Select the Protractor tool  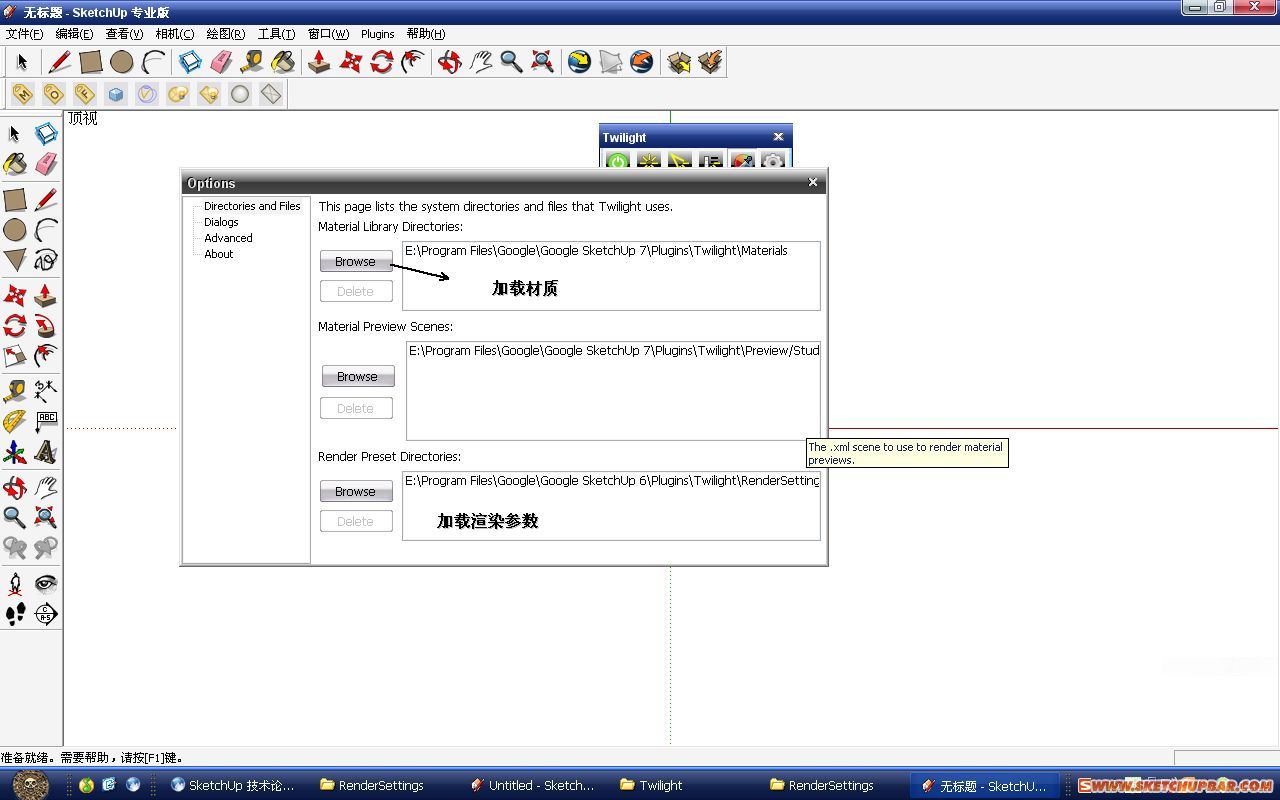pos(15,421)
